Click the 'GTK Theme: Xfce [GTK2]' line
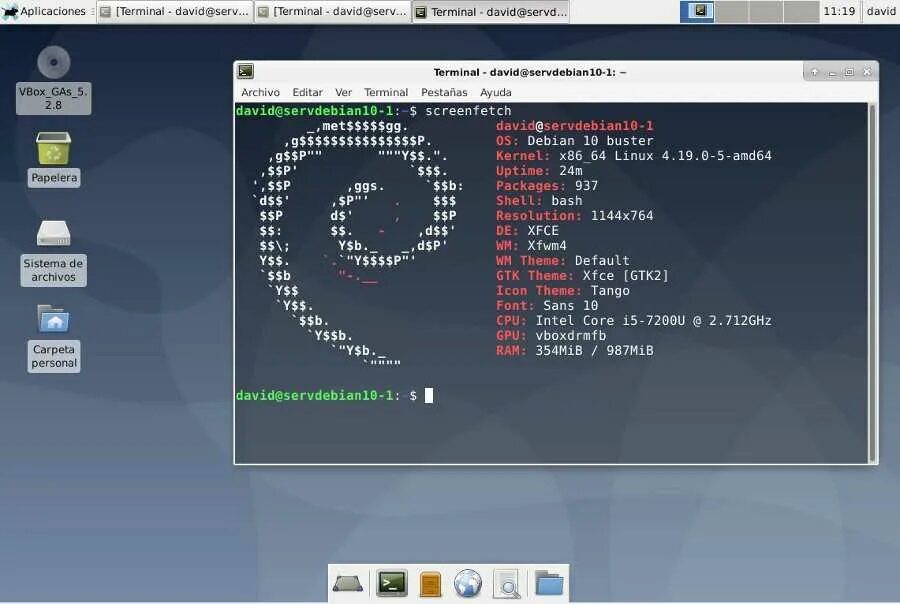 pyautogui.click(x=583, y=275)
